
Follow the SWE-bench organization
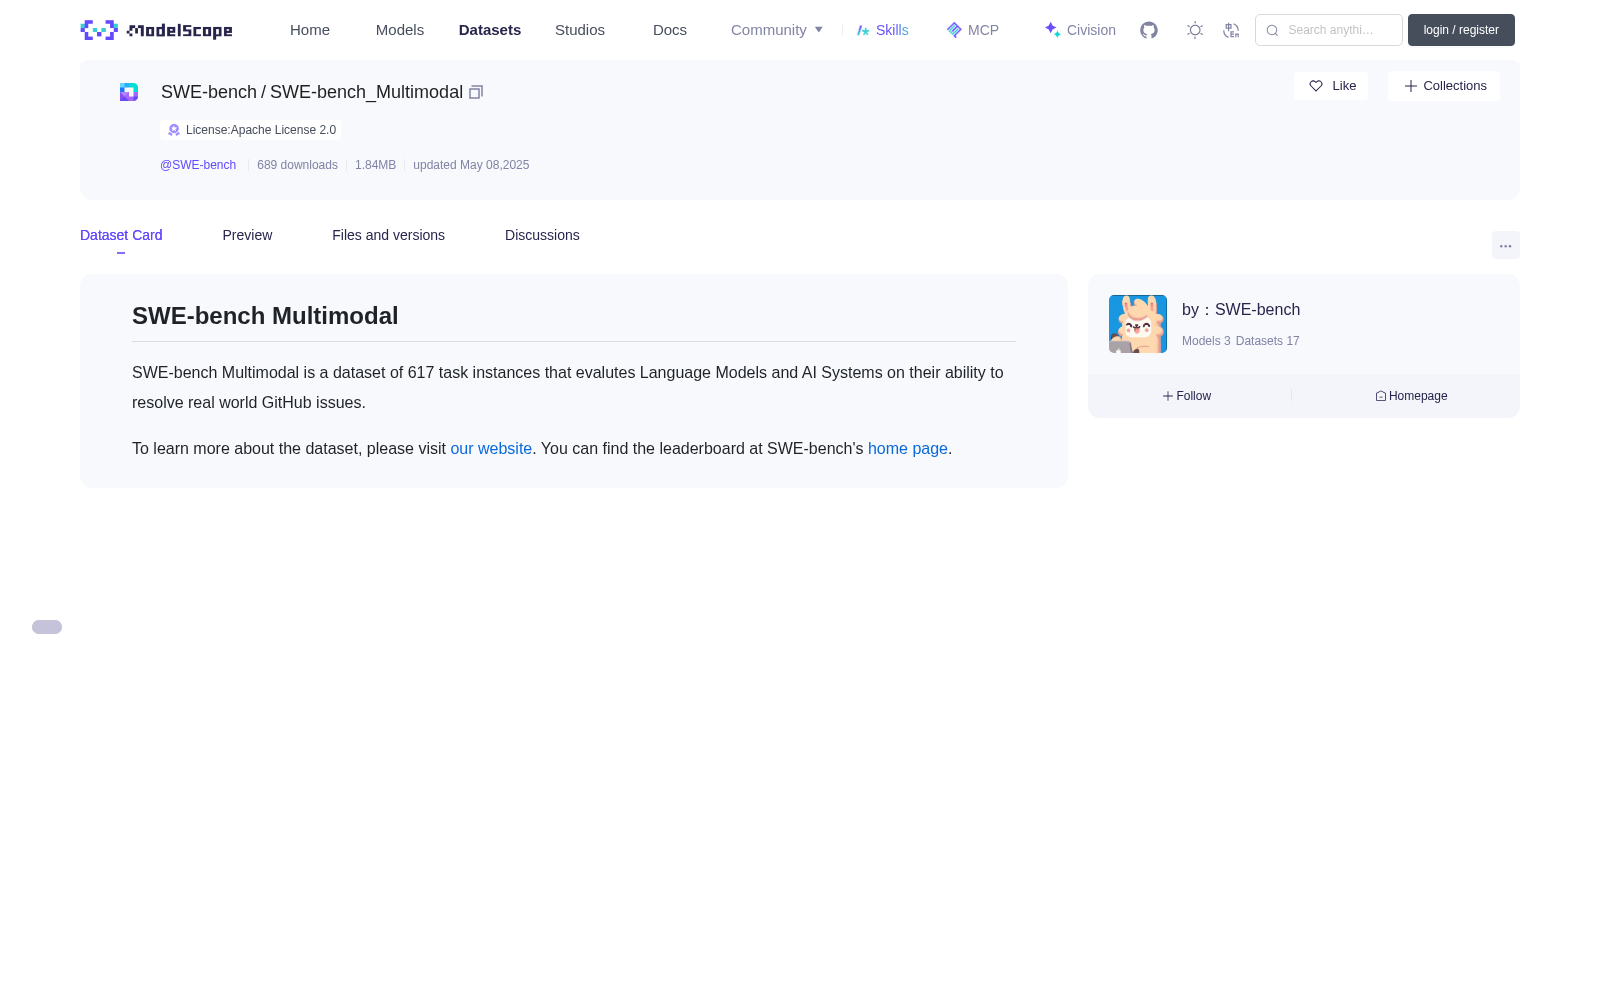coord(1187,396)
